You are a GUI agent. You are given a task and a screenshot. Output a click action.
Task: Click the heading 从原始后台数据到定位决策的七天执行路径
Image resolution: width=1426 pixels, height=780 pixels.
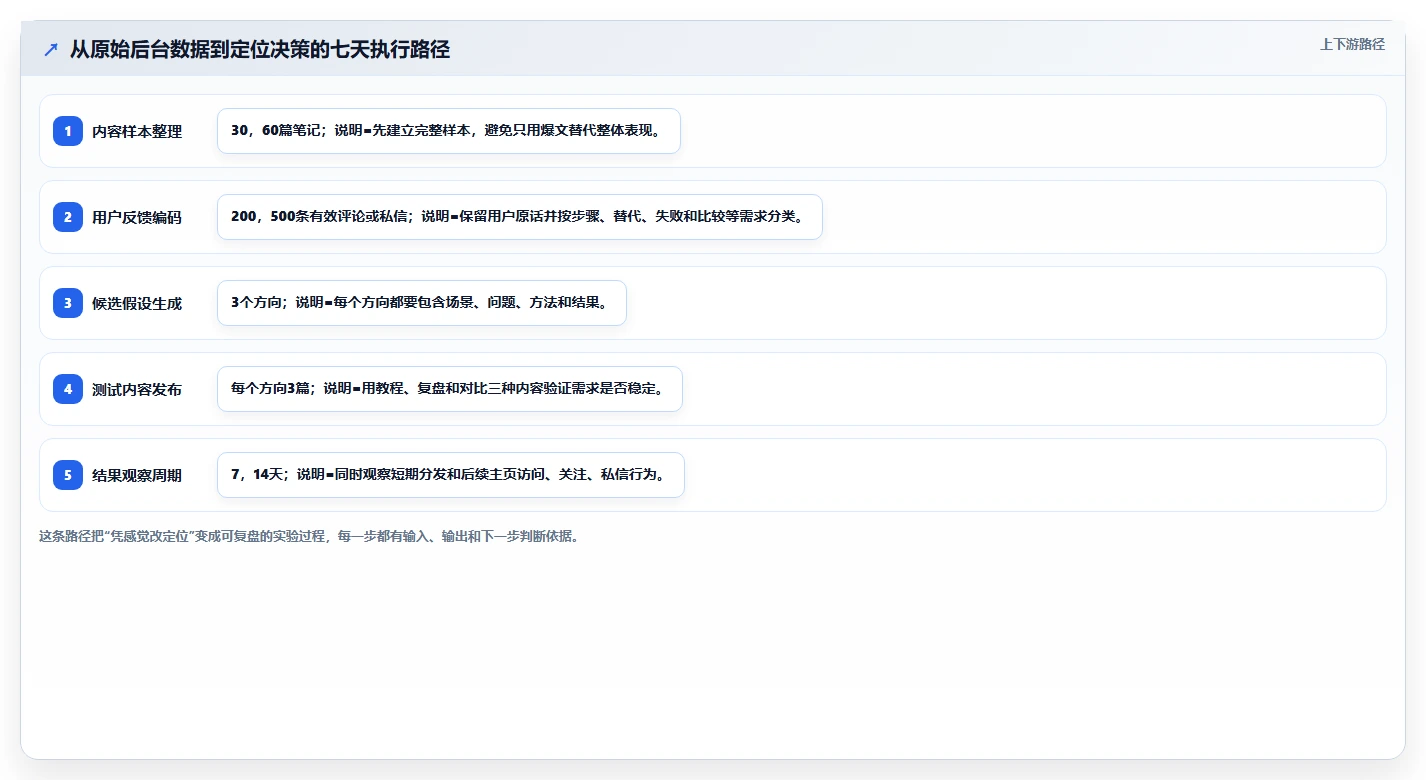pyautogui.click(x=260, y=49)
